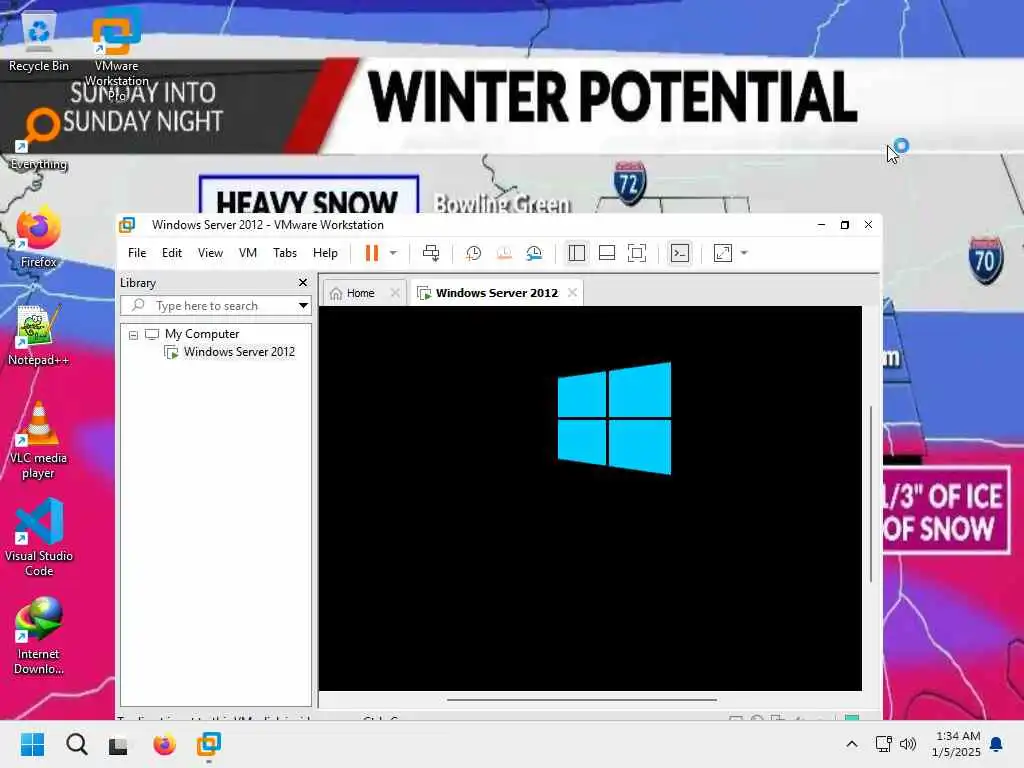This screenshot has width=1024, height=768.
Task: Click the VMware Workstation taskbar icon
Action: [x=209, y=744]
